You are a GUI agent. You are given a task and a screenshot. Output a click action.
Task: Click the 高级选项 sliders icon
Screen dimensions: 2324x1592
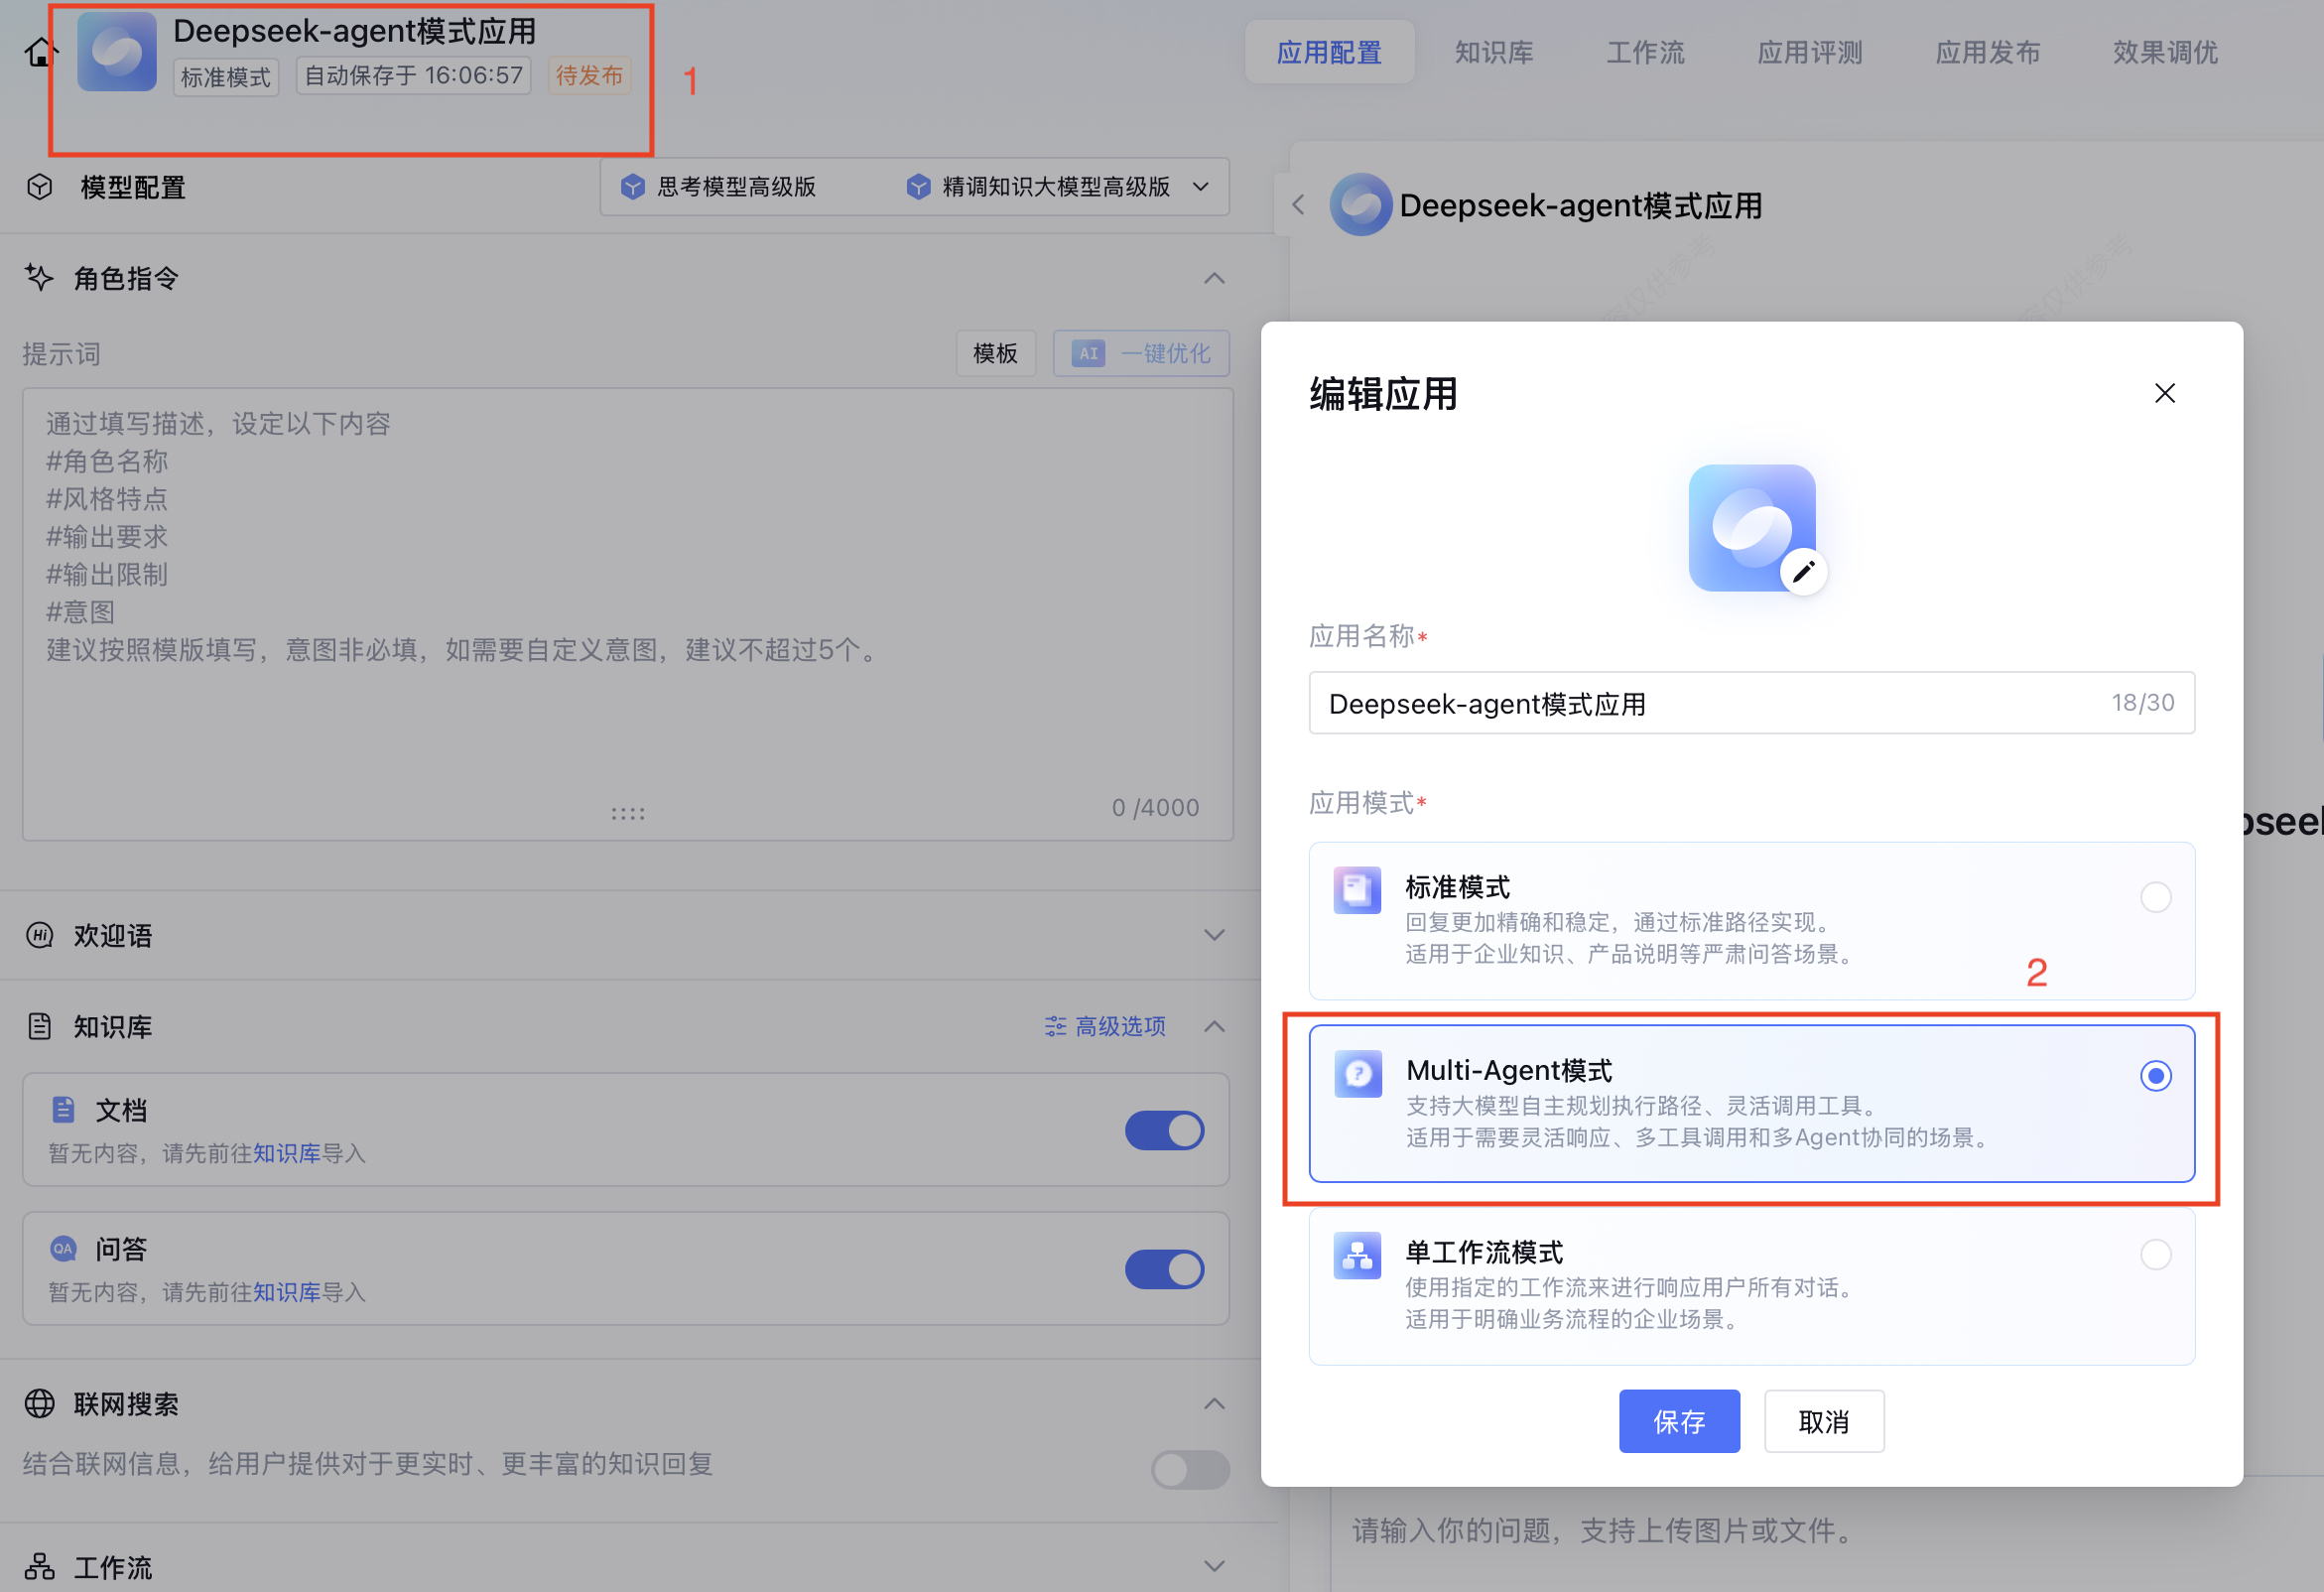click(x=1055, y=1026)
